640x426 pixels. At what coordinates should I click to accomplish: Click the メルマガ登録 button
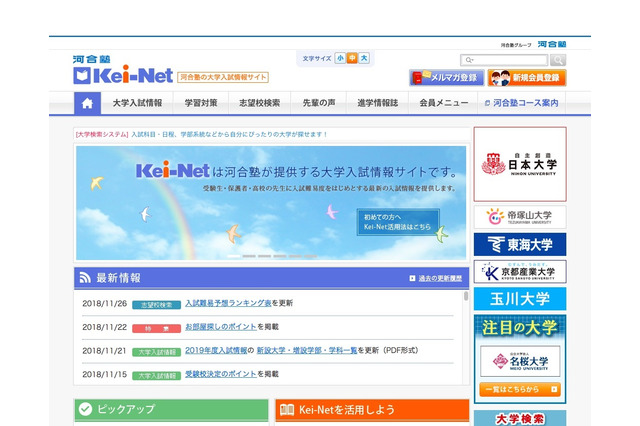coord(447,78)
